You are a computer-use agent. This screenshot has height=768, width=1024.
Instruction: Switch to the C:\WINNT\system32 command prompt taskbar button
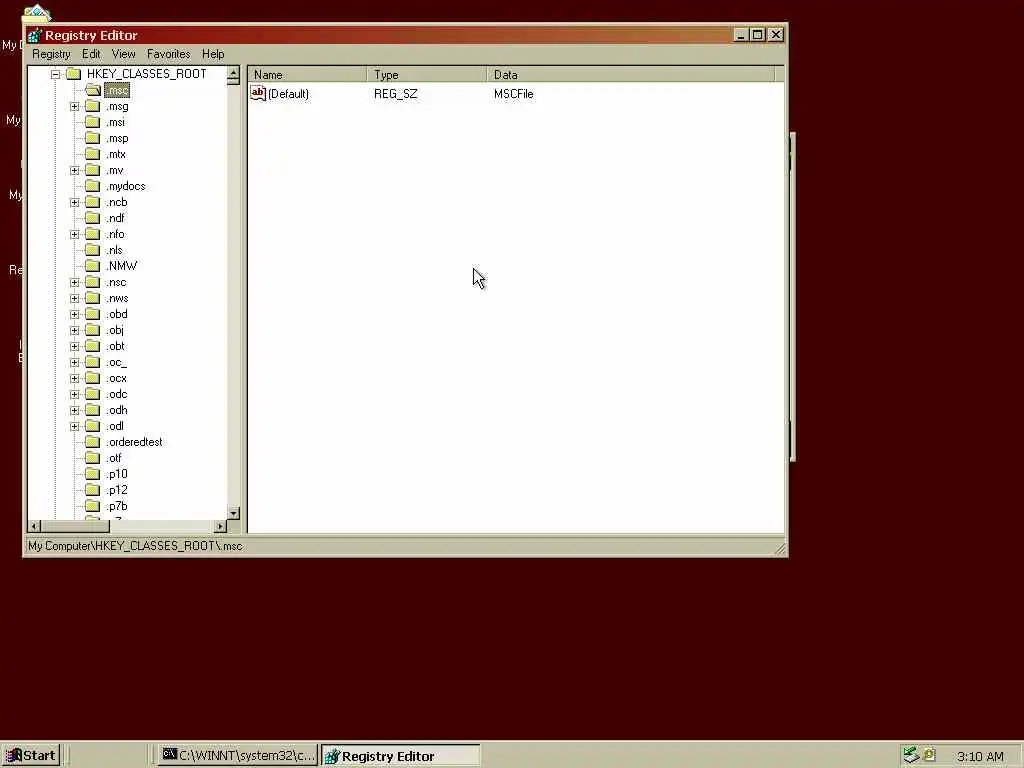pyautogui.click(x=238, y=756)
